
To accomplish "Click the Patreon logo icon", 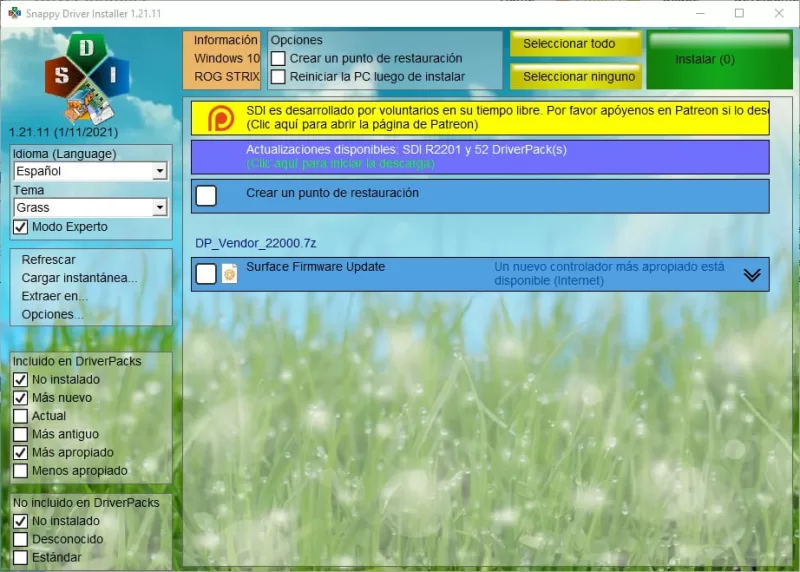I will click(x=221, y=118).
